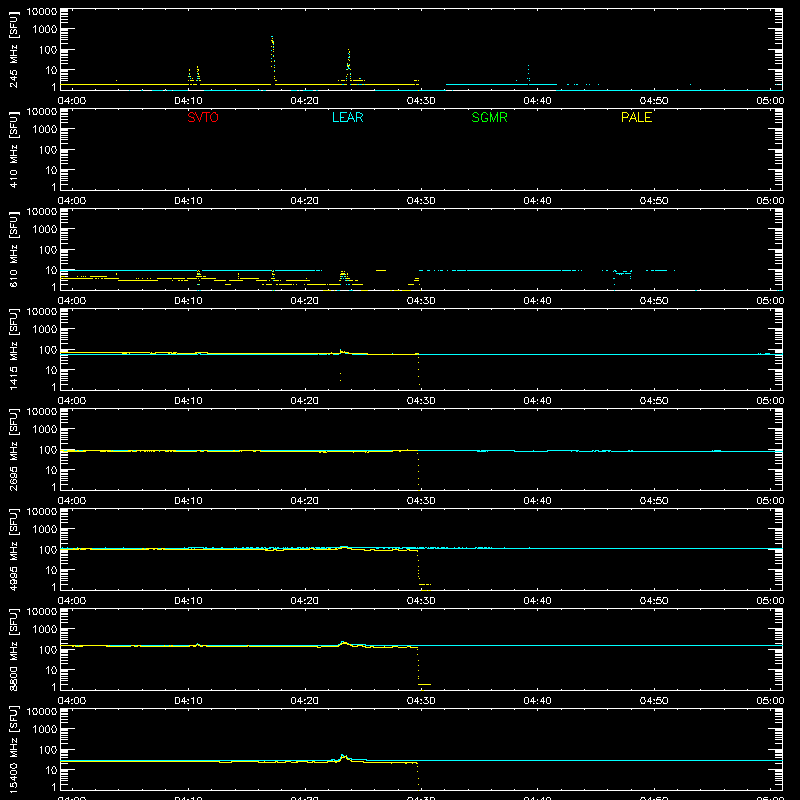This screenshot has width=800, height=800.
Task: Click the 10000 tick of the 8800 MHz panel
Action: [42, 612]
